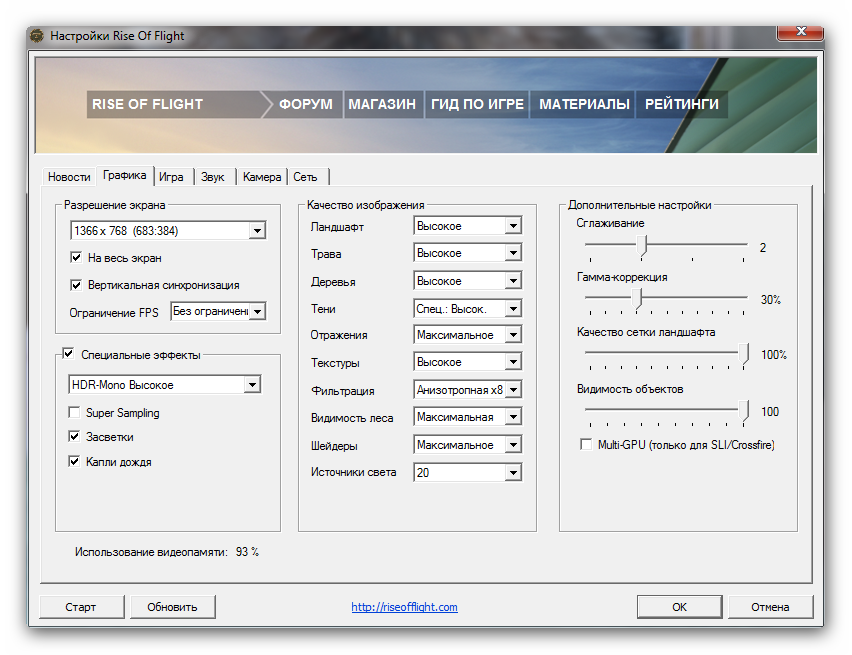Image resolution: width=852 pixels, height=655 pixels.
Task: Click the Гамма-коррекция value 30%
Action: (x=770, y=300)
